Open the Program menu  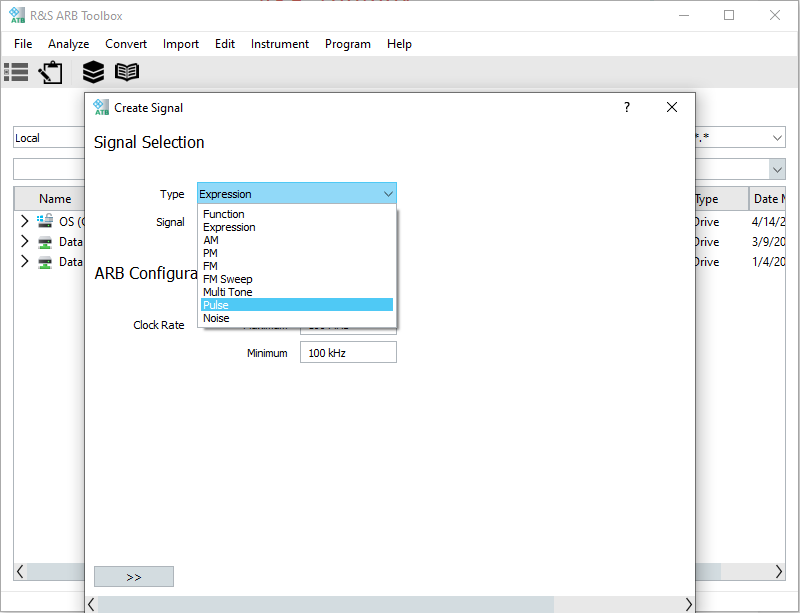click(347, 44)
